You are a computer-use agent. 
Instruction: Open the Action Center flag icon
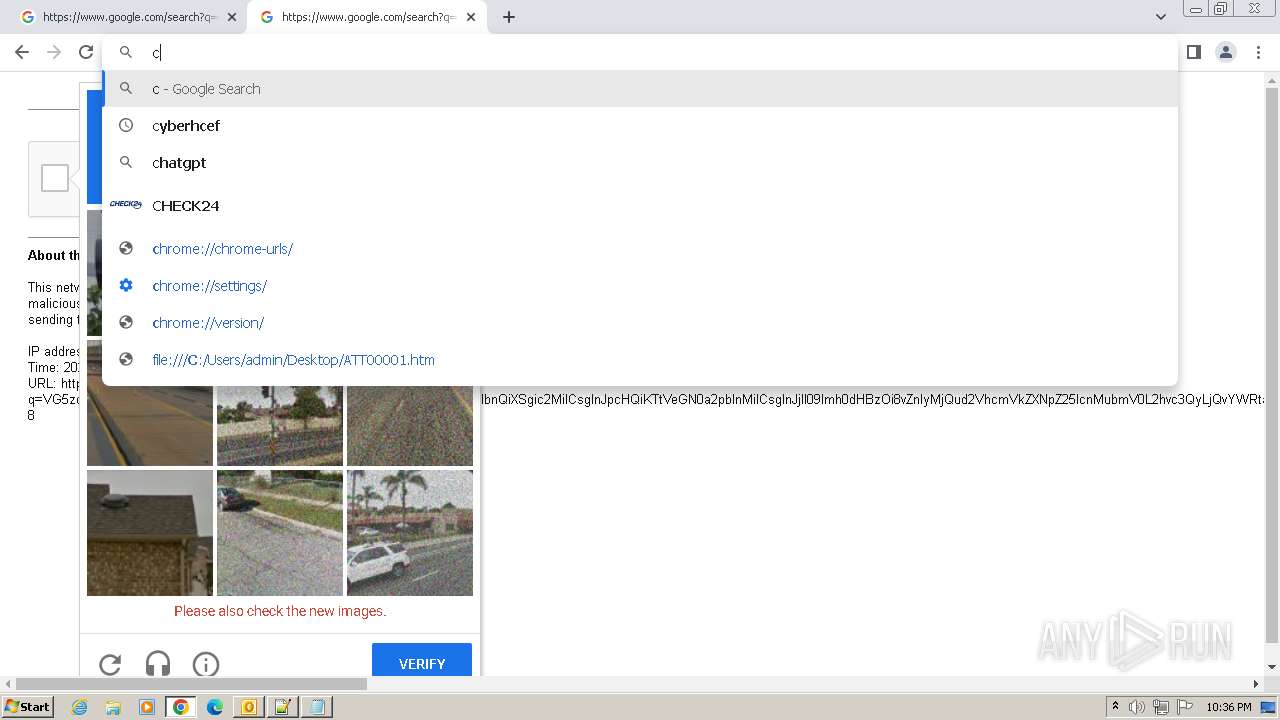coord(1185,707)
